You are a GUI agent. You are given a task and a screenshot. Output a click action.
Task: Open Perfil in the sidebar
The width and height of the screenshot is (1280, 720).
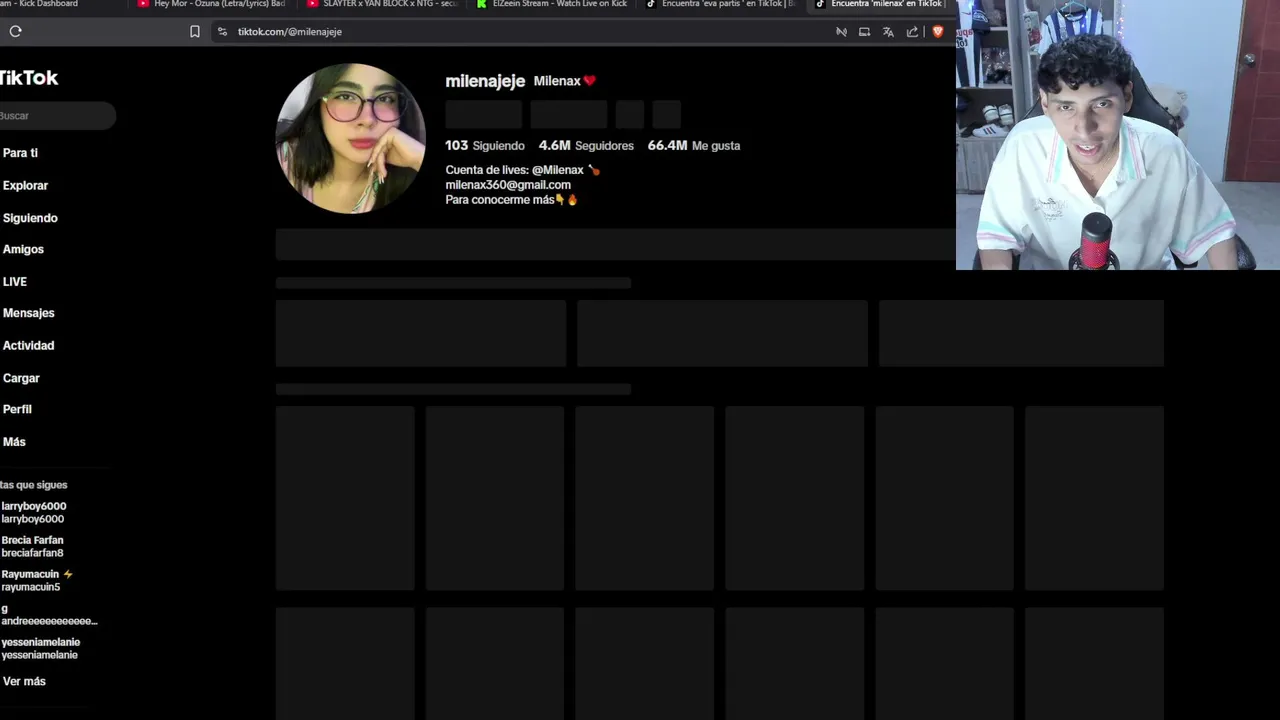coord(17,409)
